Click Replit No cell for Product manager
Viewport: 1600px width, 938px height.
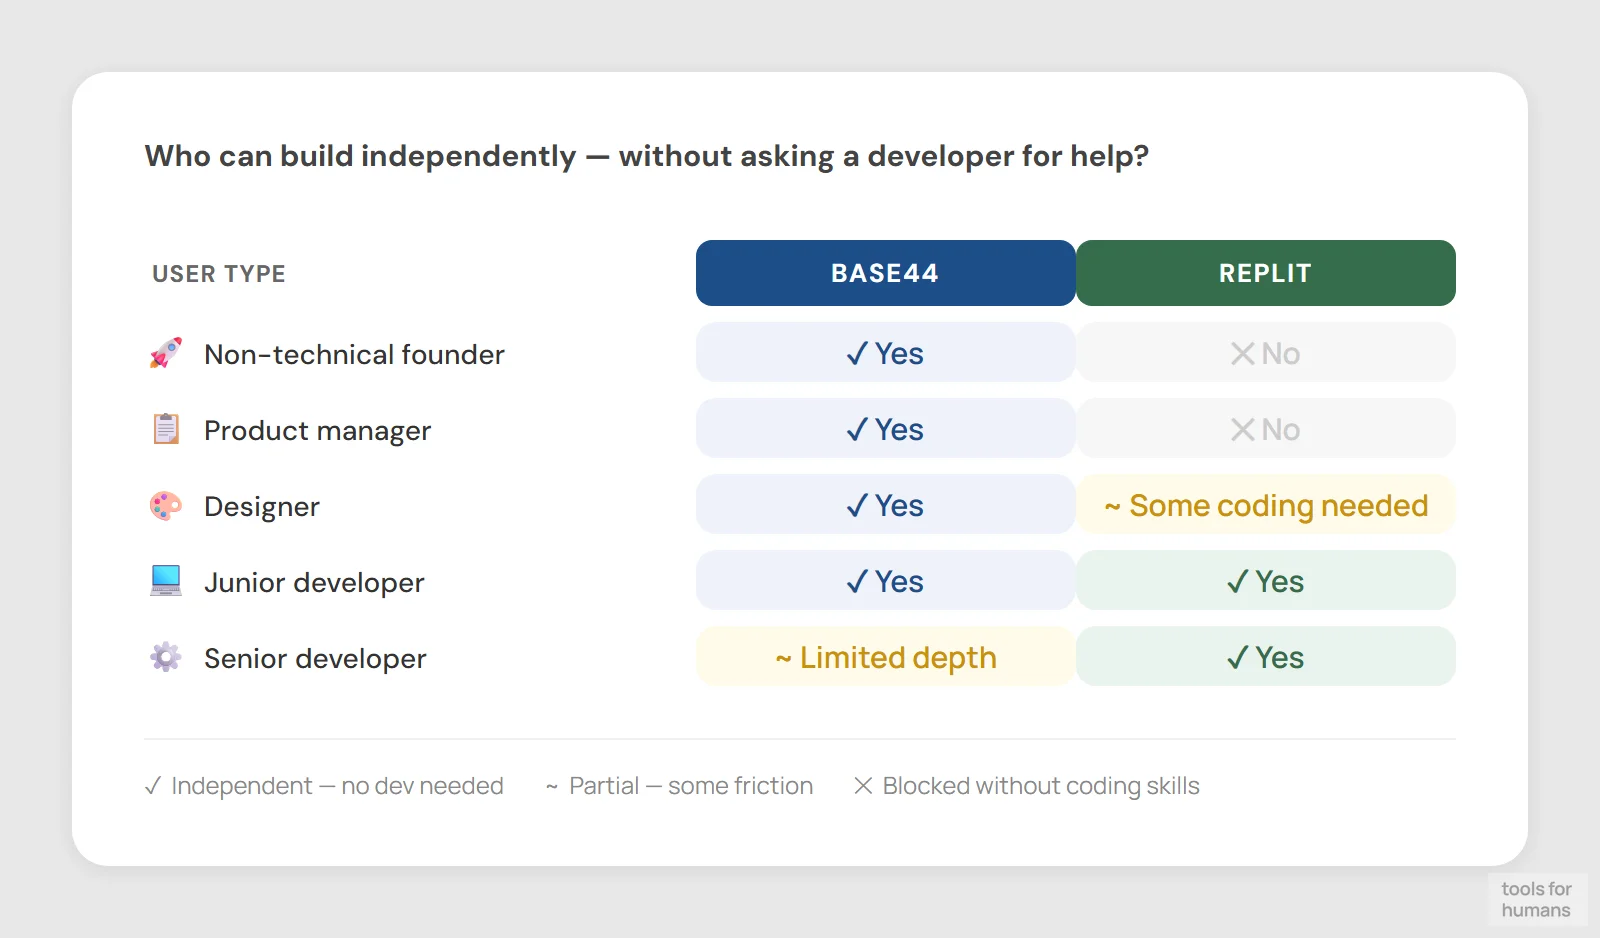tap(1265, 429)
